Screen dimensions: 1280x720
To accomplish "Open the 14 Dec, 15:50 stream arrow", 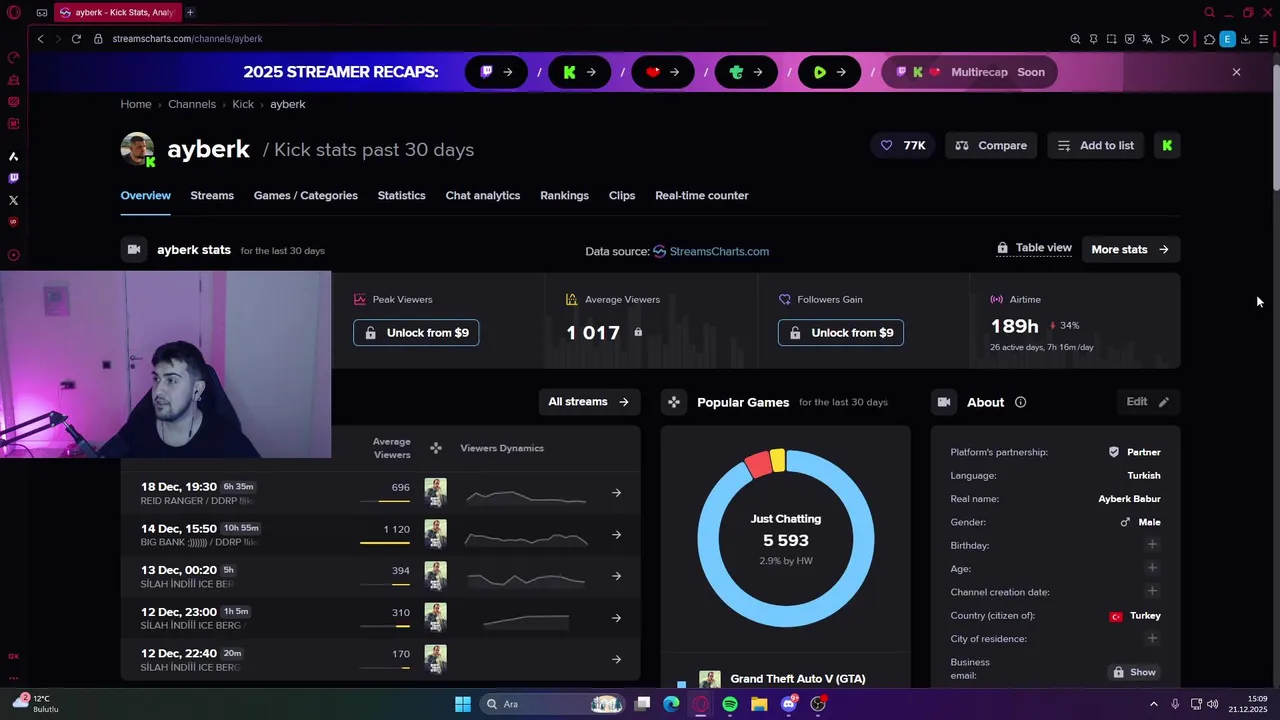I will [617, 534].
